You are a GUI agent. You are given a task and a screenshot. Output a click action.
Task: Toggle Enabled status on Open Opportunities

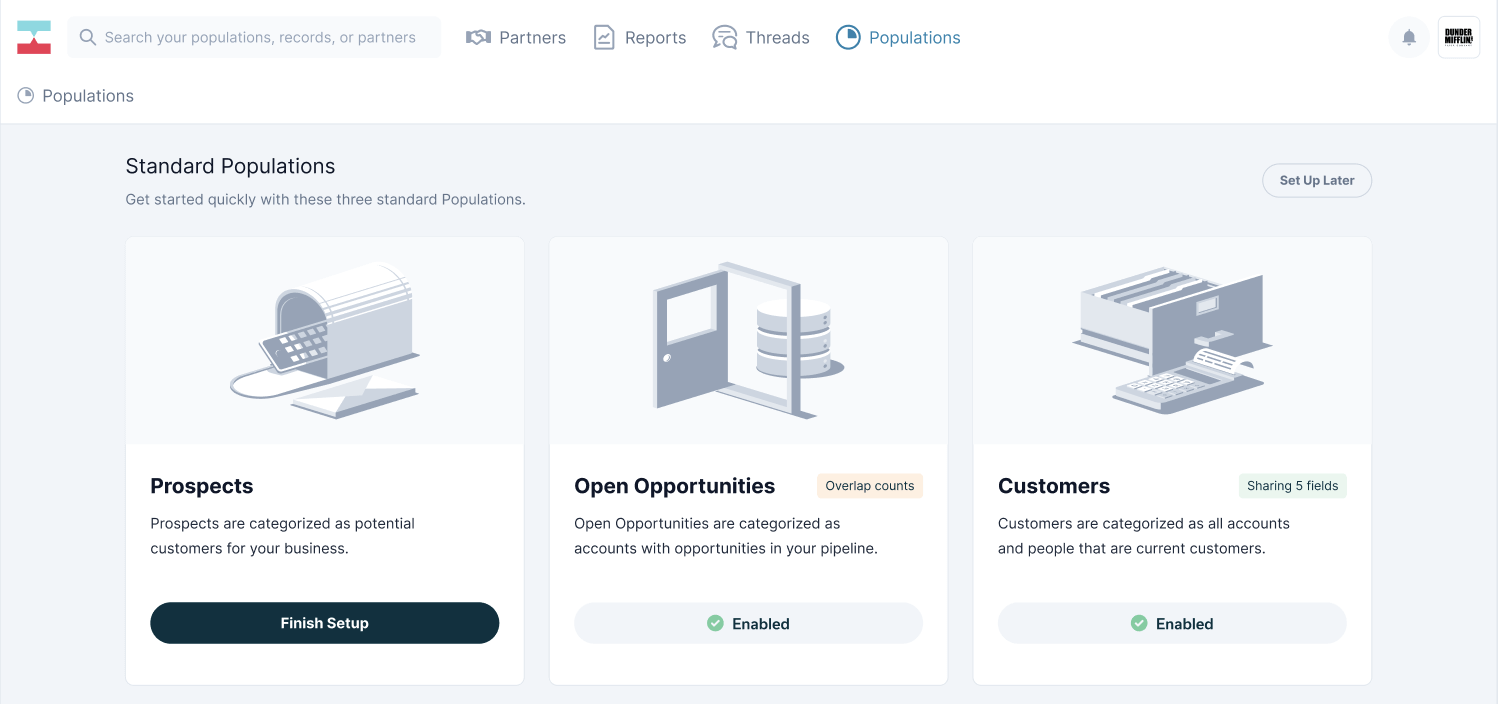(748, 623)
